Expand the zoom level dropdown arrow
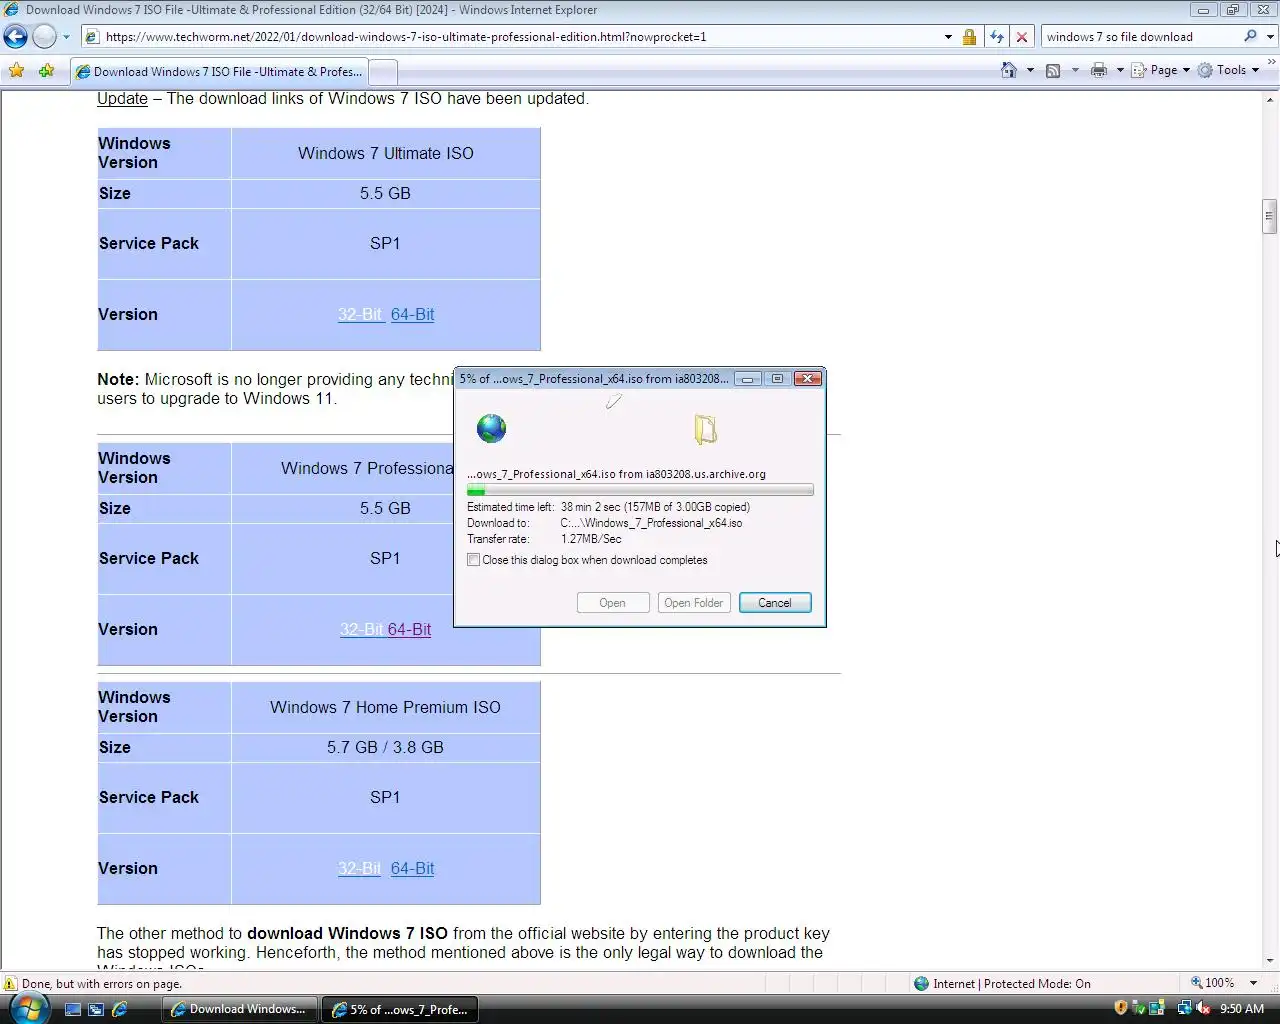The image size is (1280, 1024). (x=1254, y=984)
